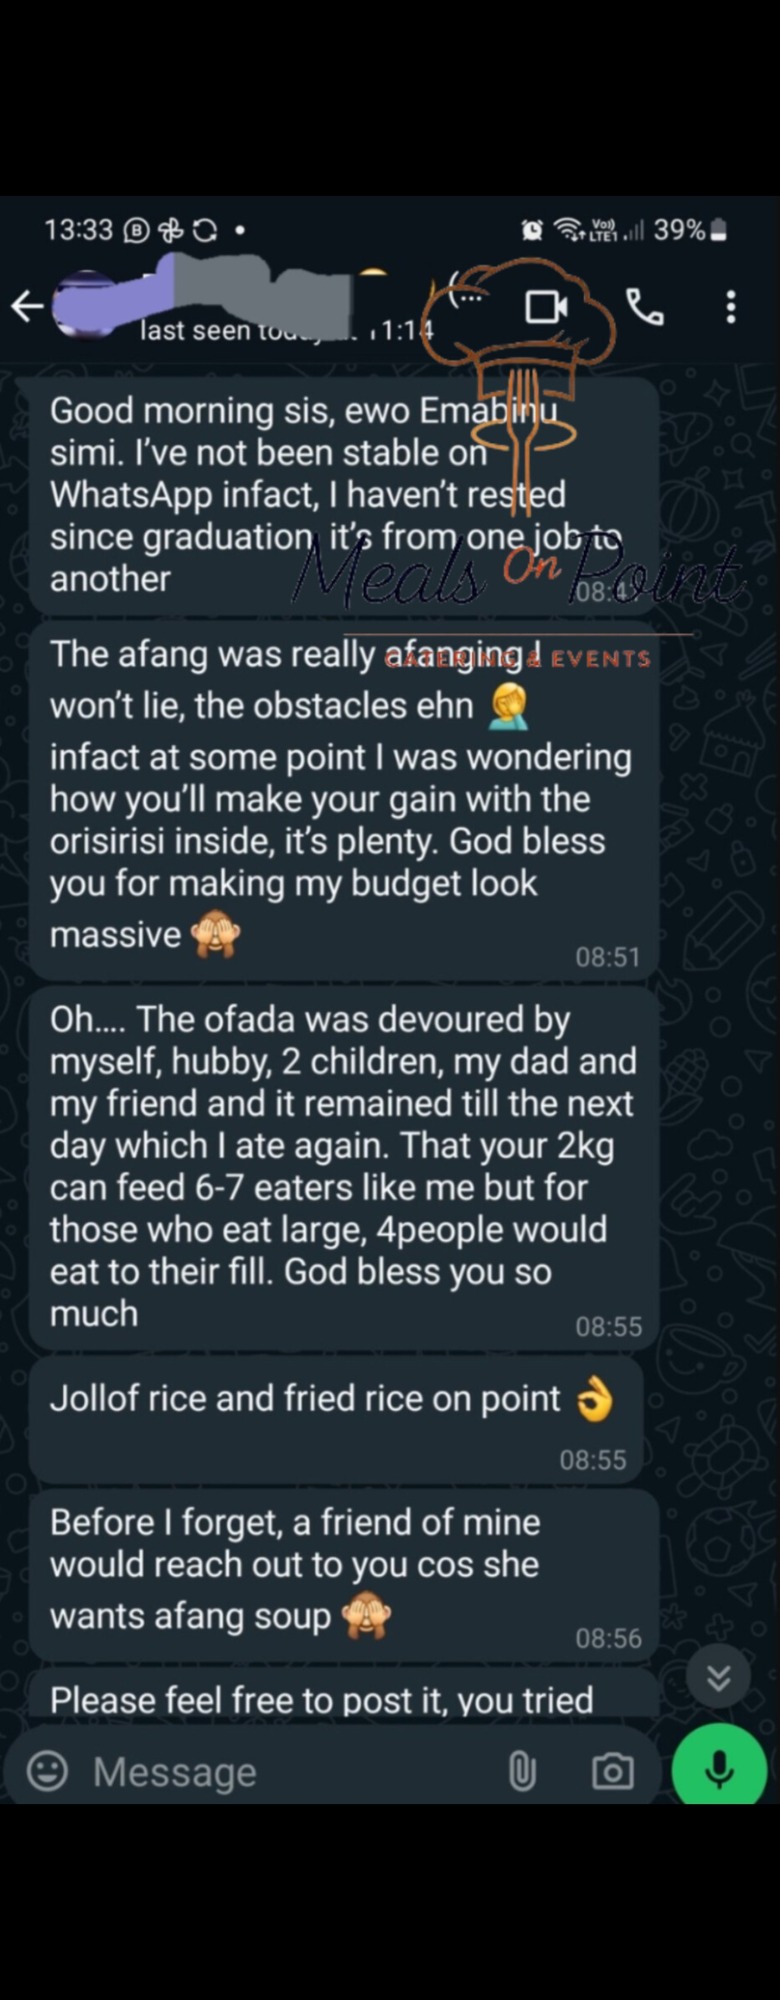Screen dimensions: 780x2000
Task: Start a video call
Action: point(546,307)
